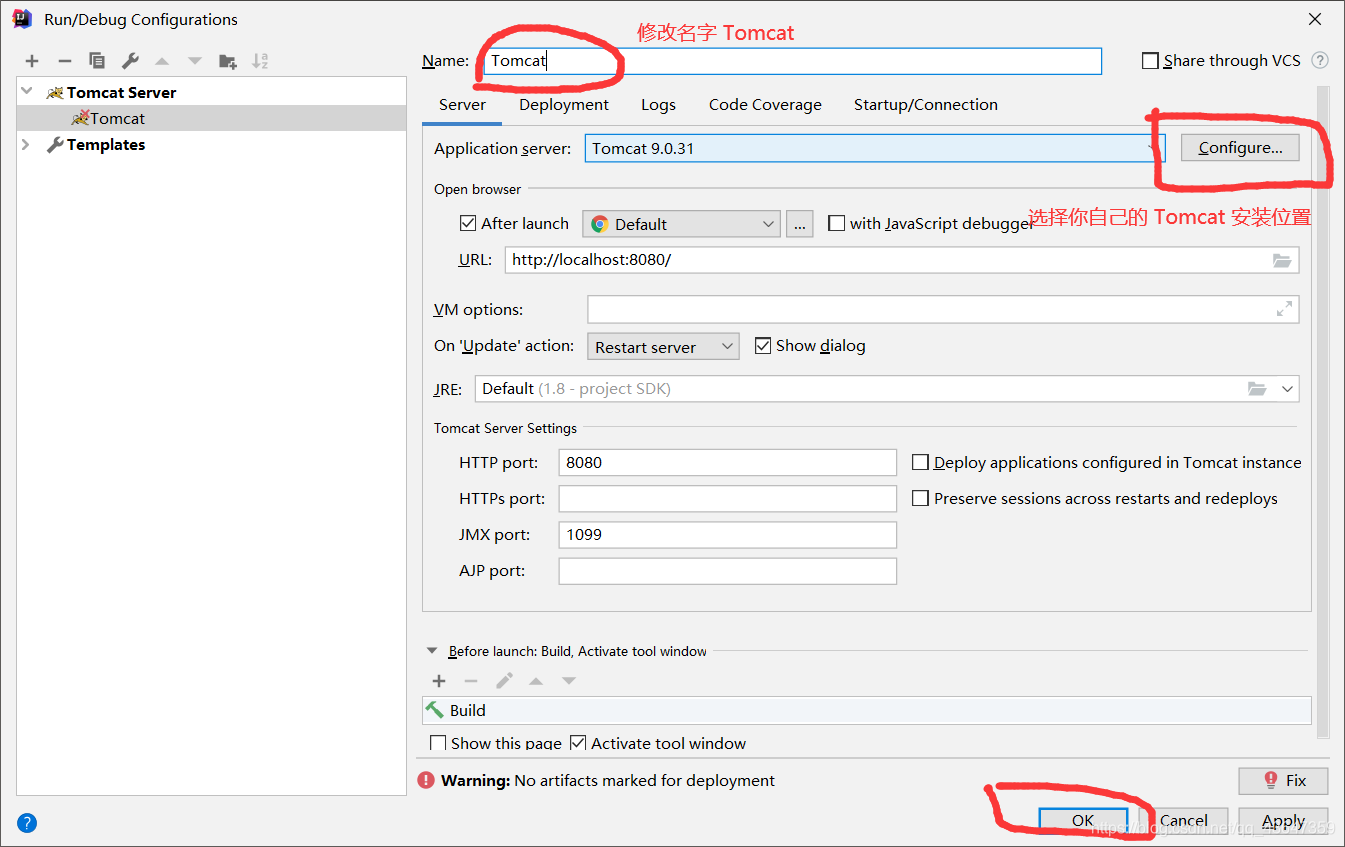Click into the Name field
Screen dimensions: 1345x847
(x=791, y=61)
